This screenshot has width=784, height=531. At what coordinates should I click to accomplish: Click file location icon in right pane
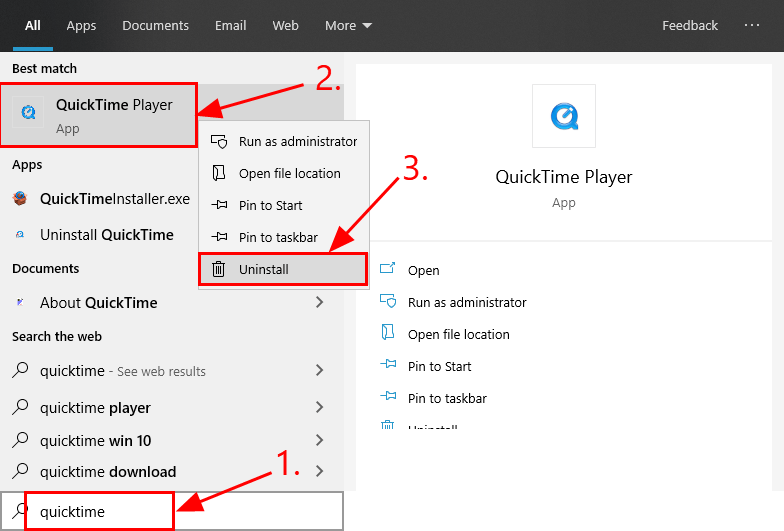click(388, 332)
